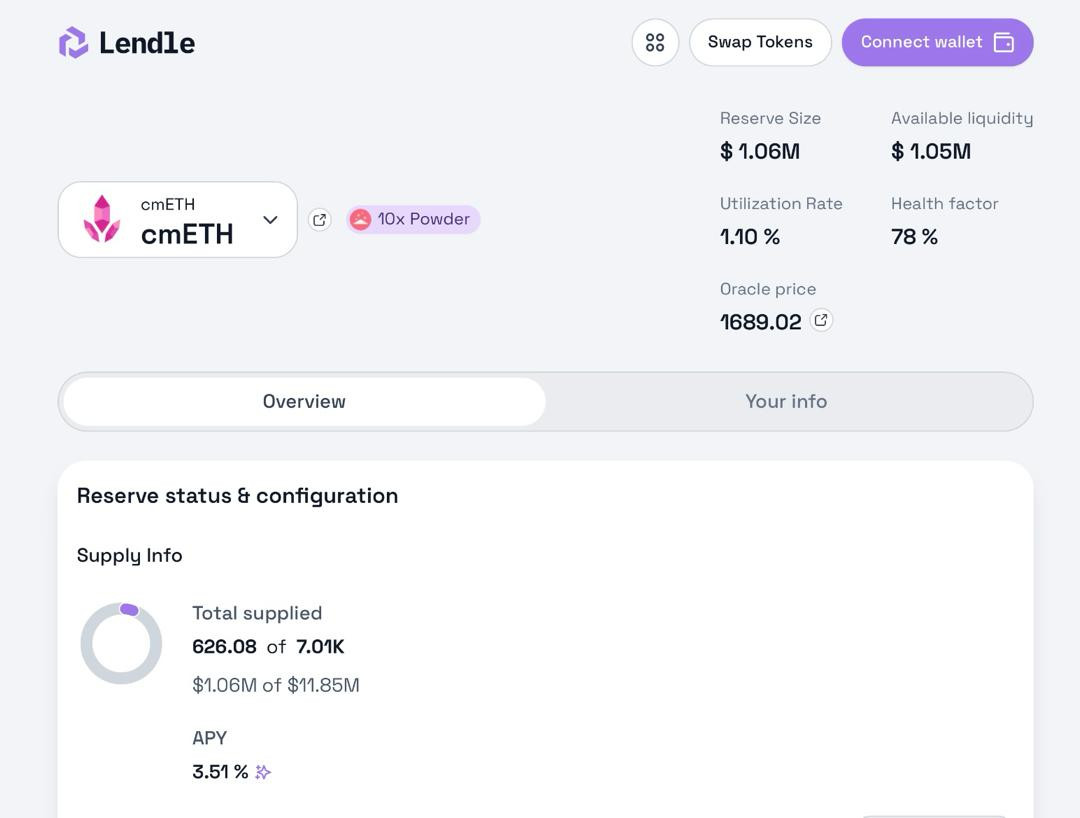
Task: Click the Total supplied donut progress chart
Action: [121, 644]
